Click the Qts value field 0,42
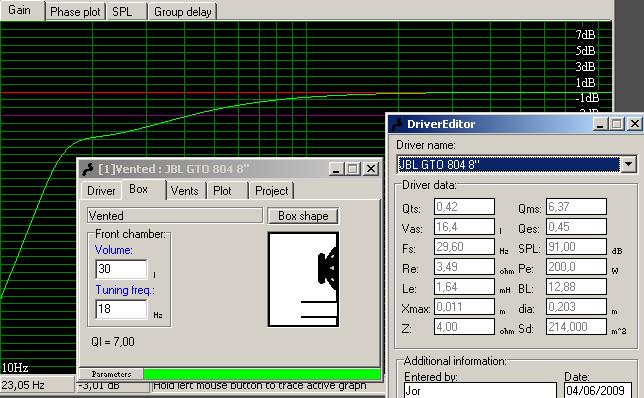Screen dimensions: 644x398 pyautogui.click(x=464, y=207)
